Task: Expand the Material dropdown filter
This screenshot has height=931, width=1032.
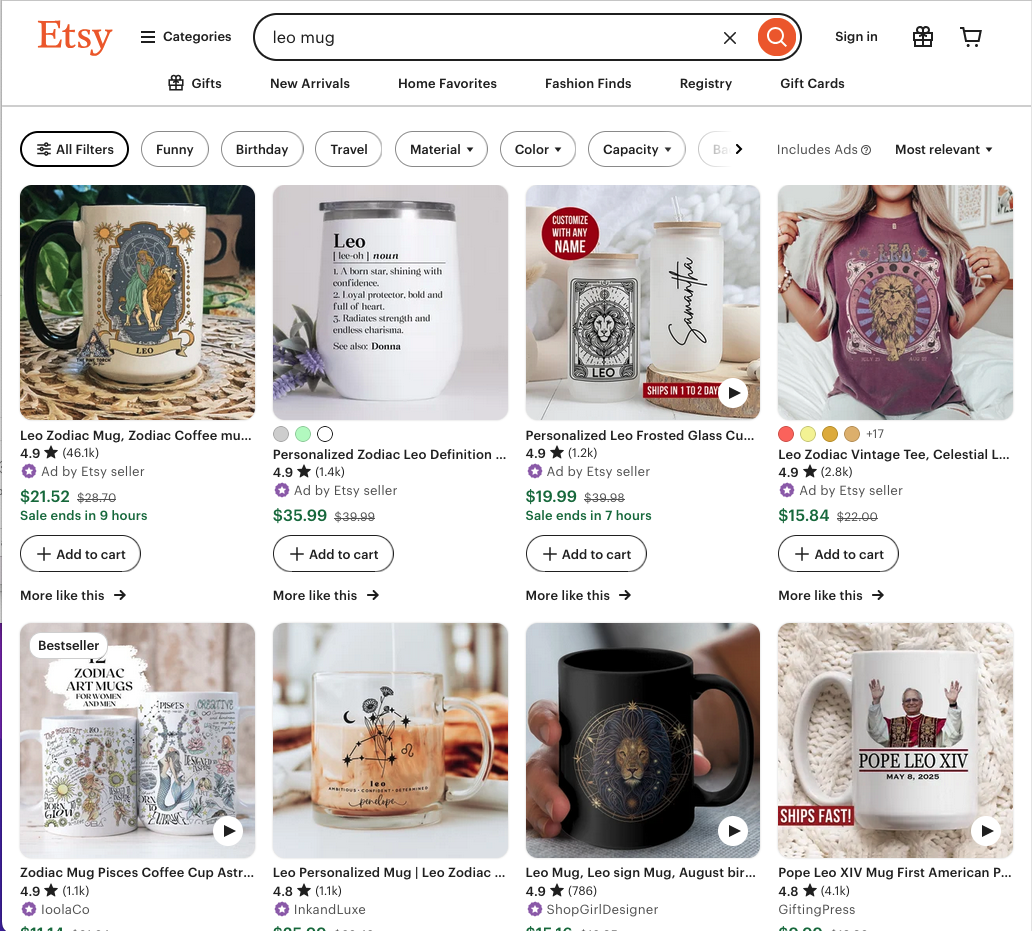Action: click(441, 149)
